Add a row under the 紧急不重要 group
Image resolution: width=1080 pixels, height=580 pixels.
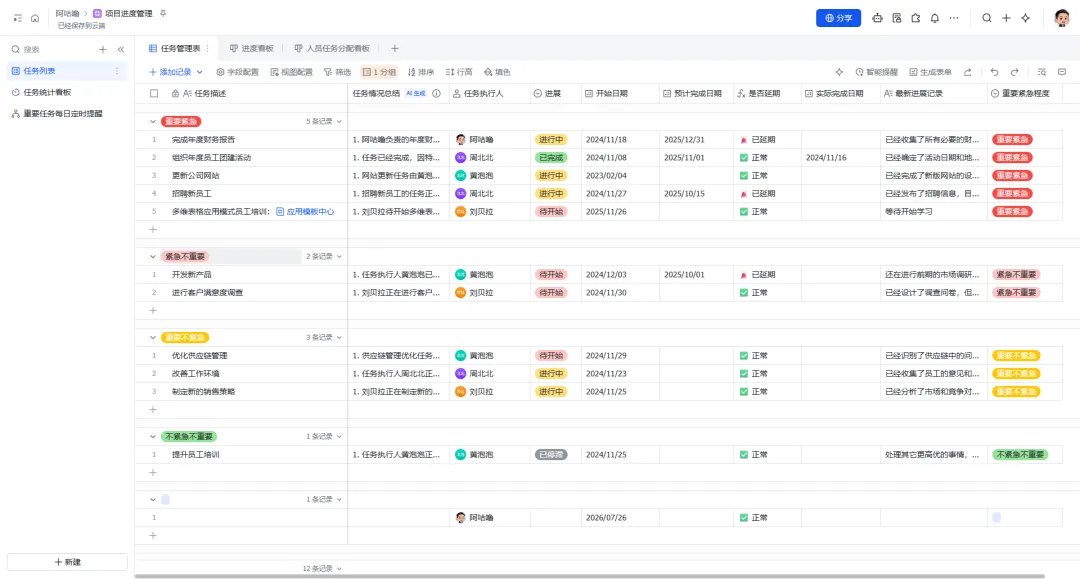tap(153, 311)
